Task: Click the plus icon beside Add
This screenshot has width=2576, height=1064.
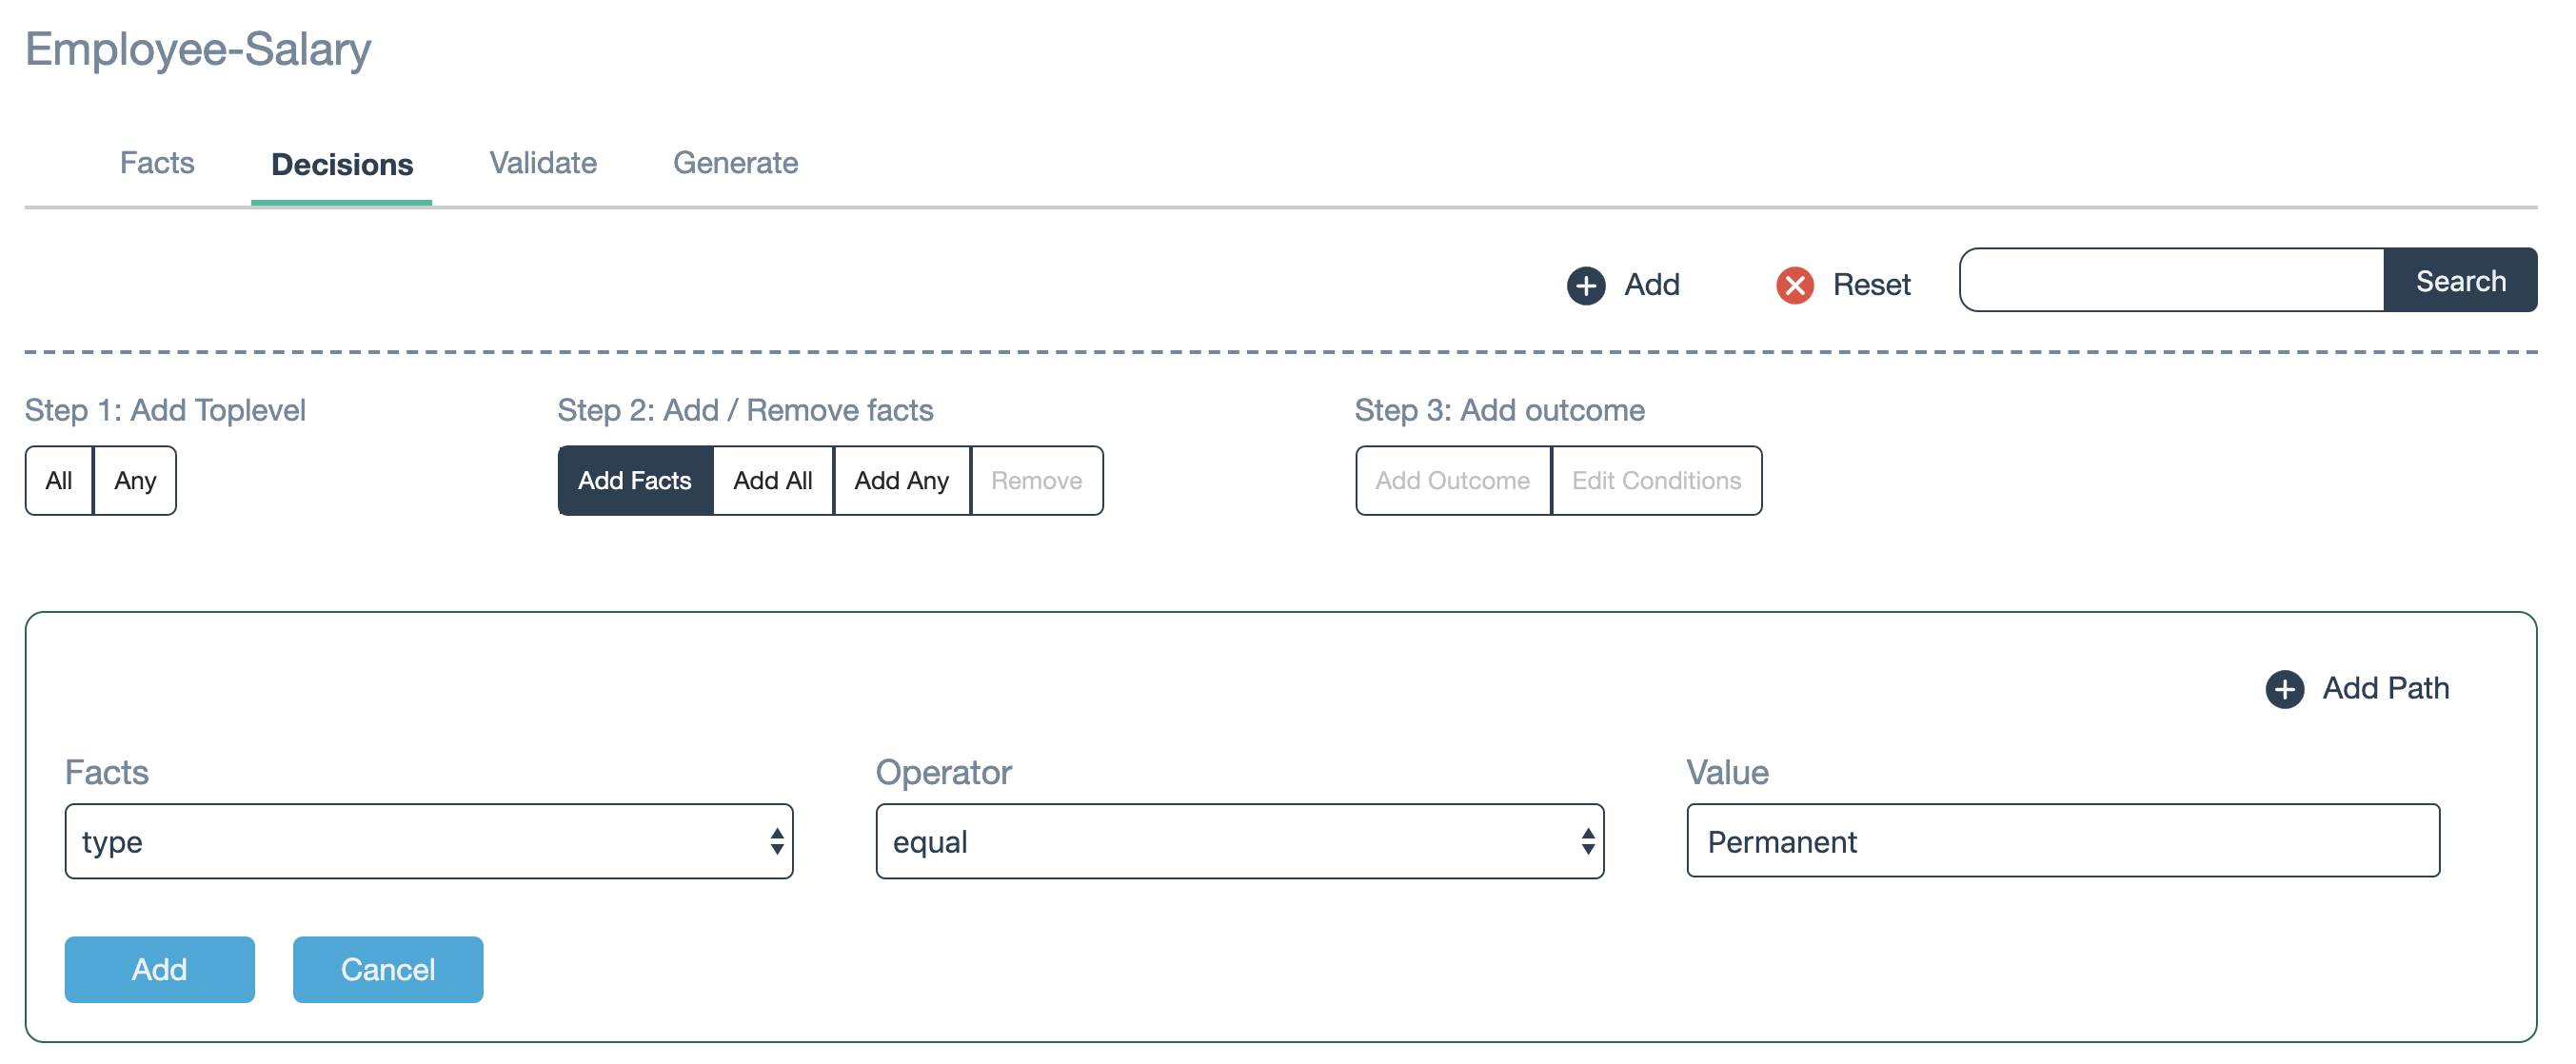Action: (x=1586, y=285)
